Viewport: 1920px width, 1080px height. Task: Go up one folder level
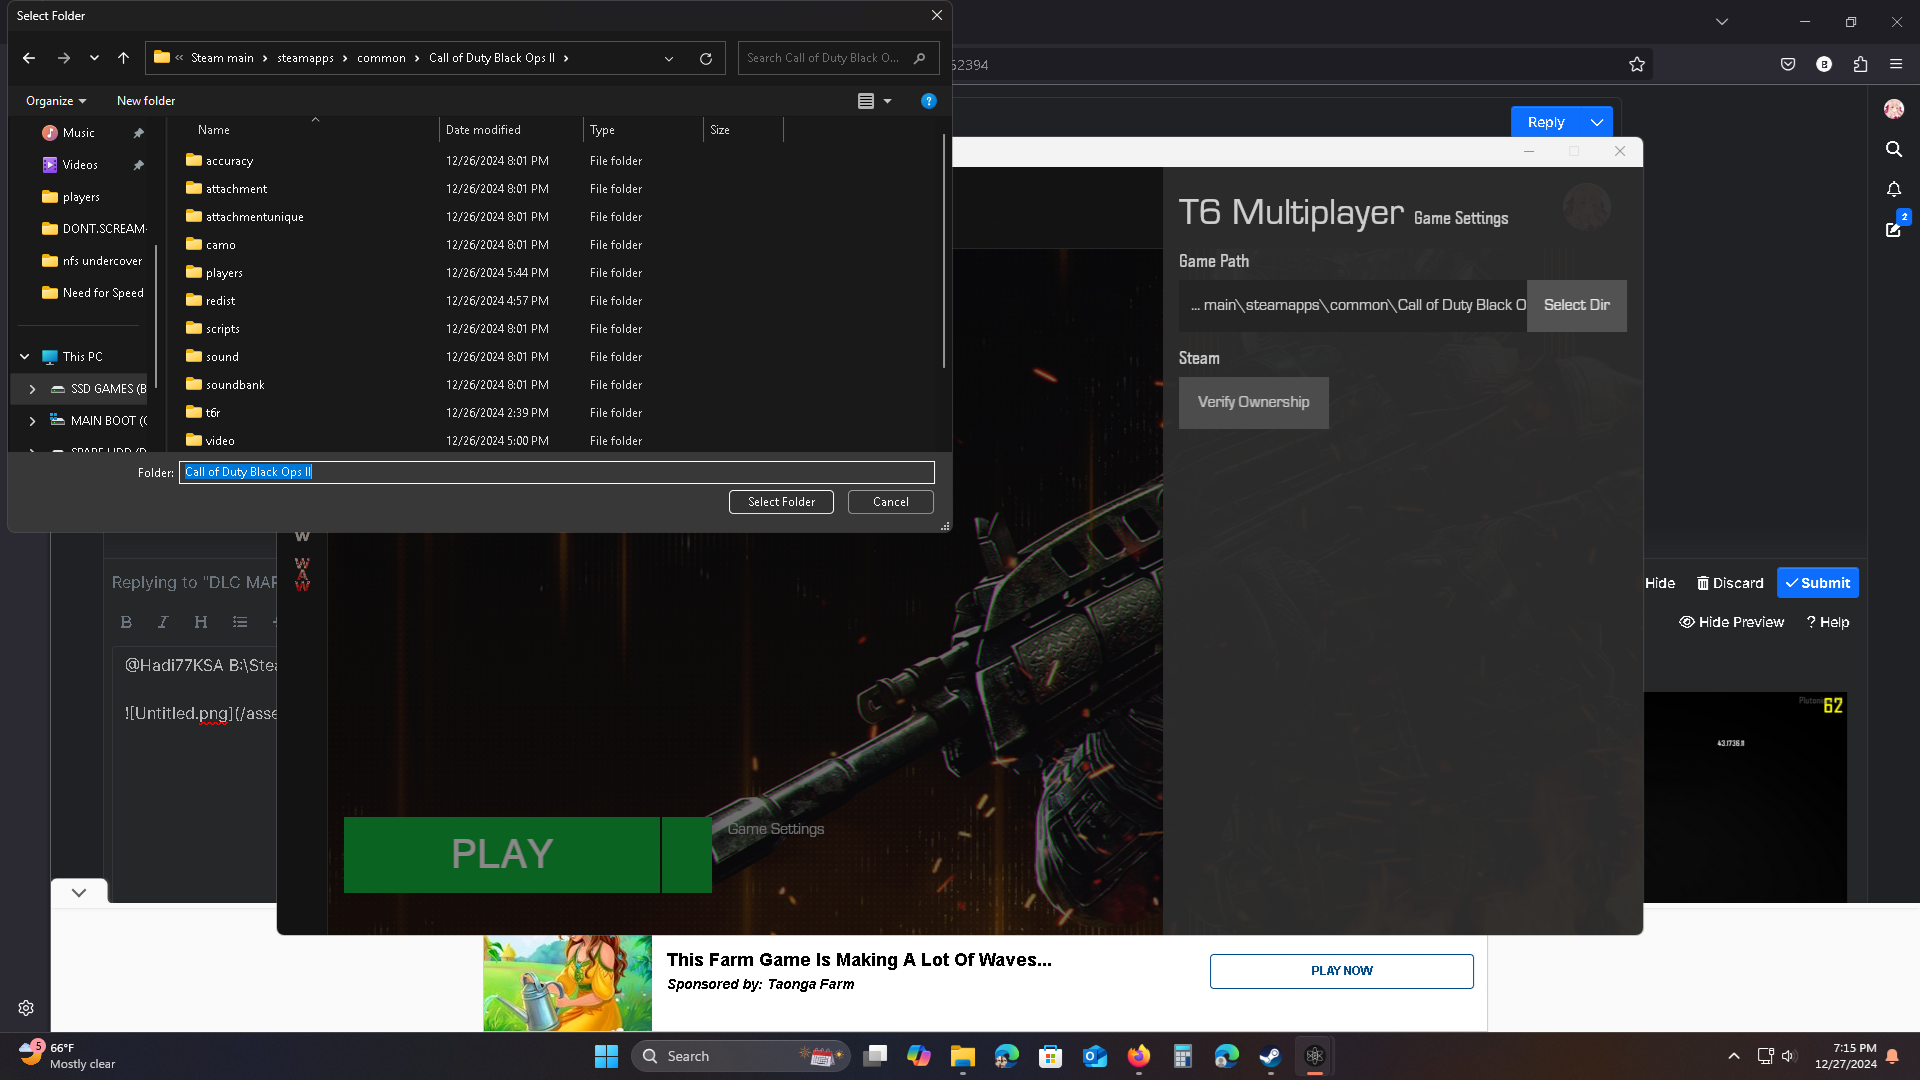coord(123,58)
